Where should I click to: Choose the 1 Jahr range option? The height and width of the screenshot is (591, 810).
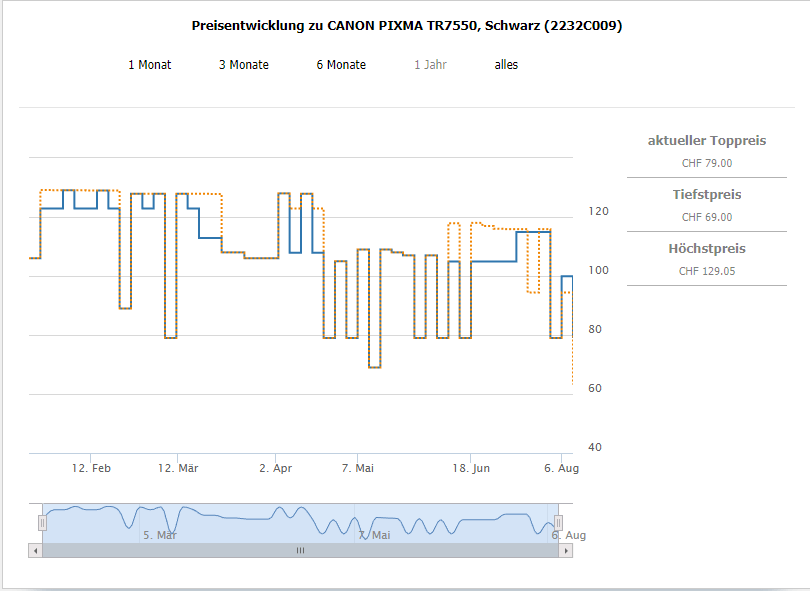click(430, 65)
